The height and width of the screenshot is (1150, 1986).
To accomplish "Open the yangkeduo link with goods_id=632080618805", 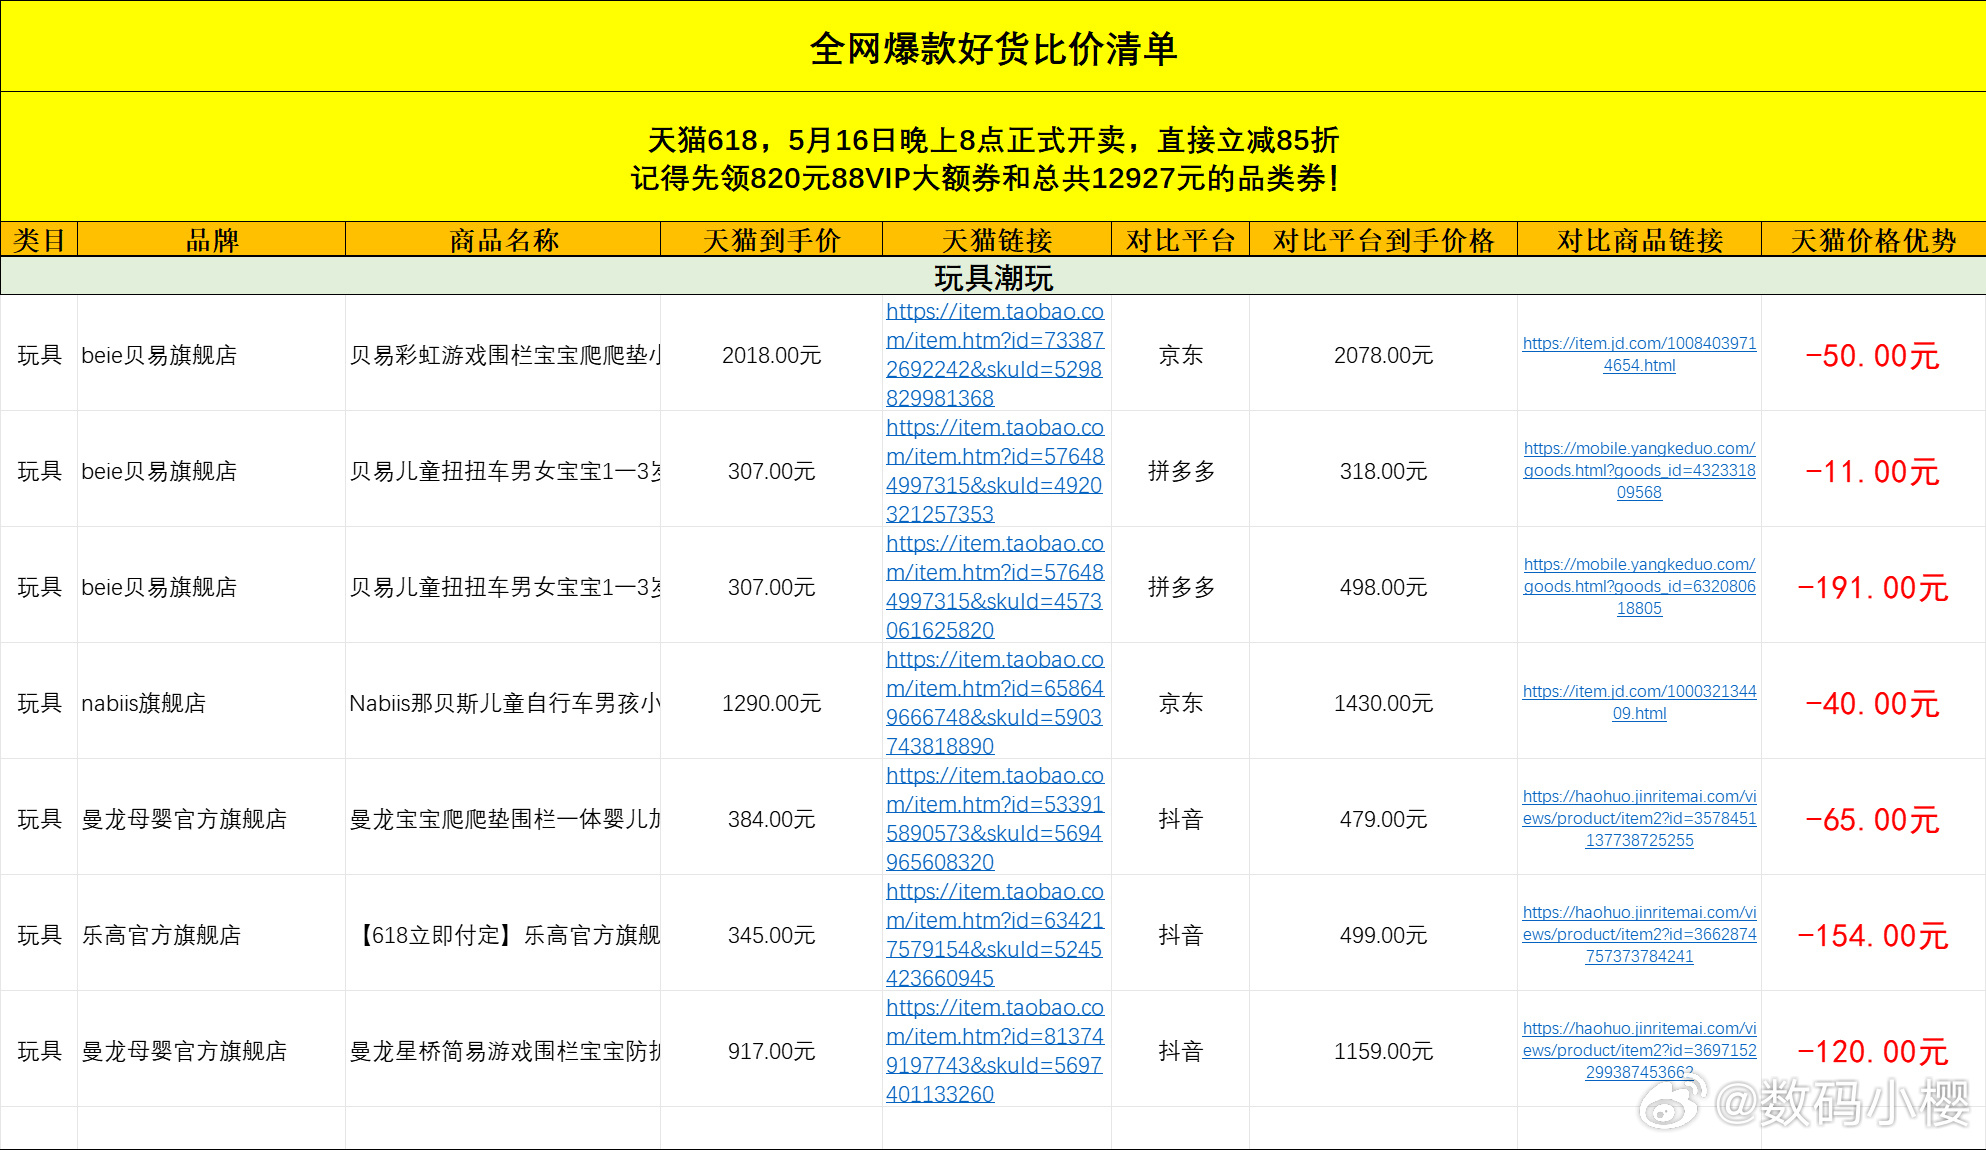I will [1639, 586].
